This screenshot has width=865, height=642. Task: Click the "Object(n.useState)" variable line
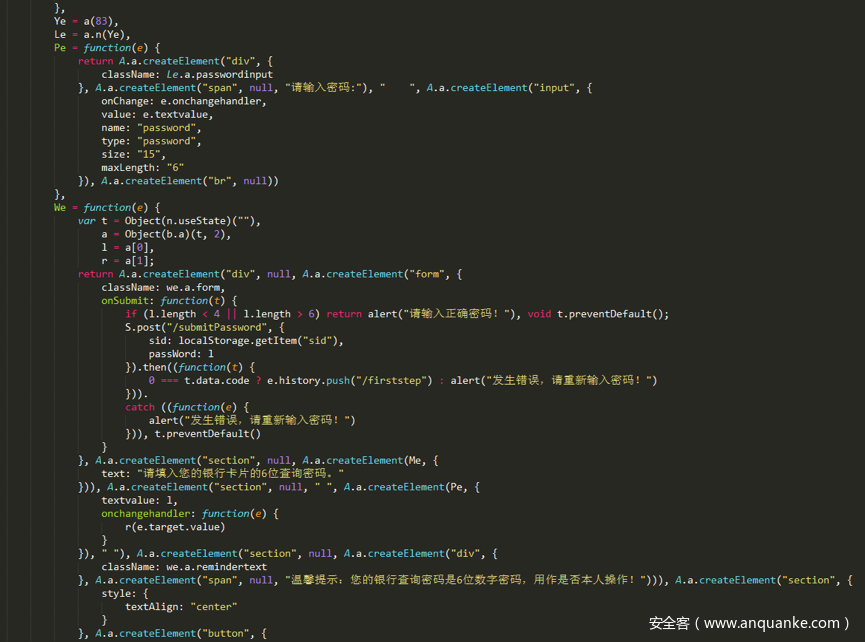[x=170, y=221]
